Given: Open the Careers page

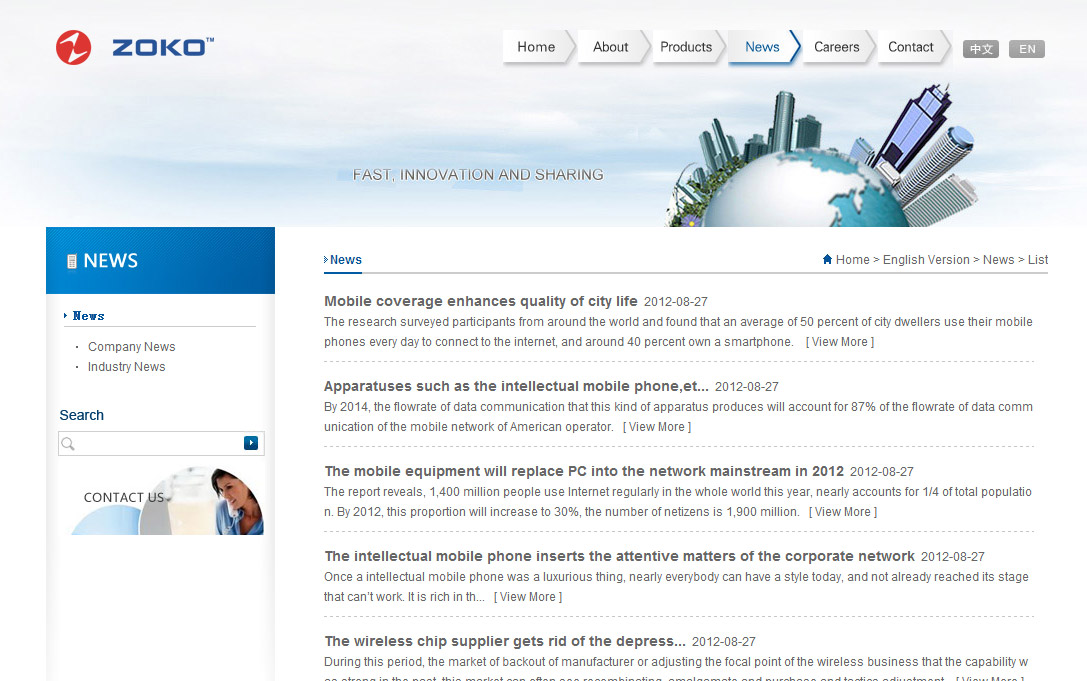Looking at the screenshot, I should 837,47.
